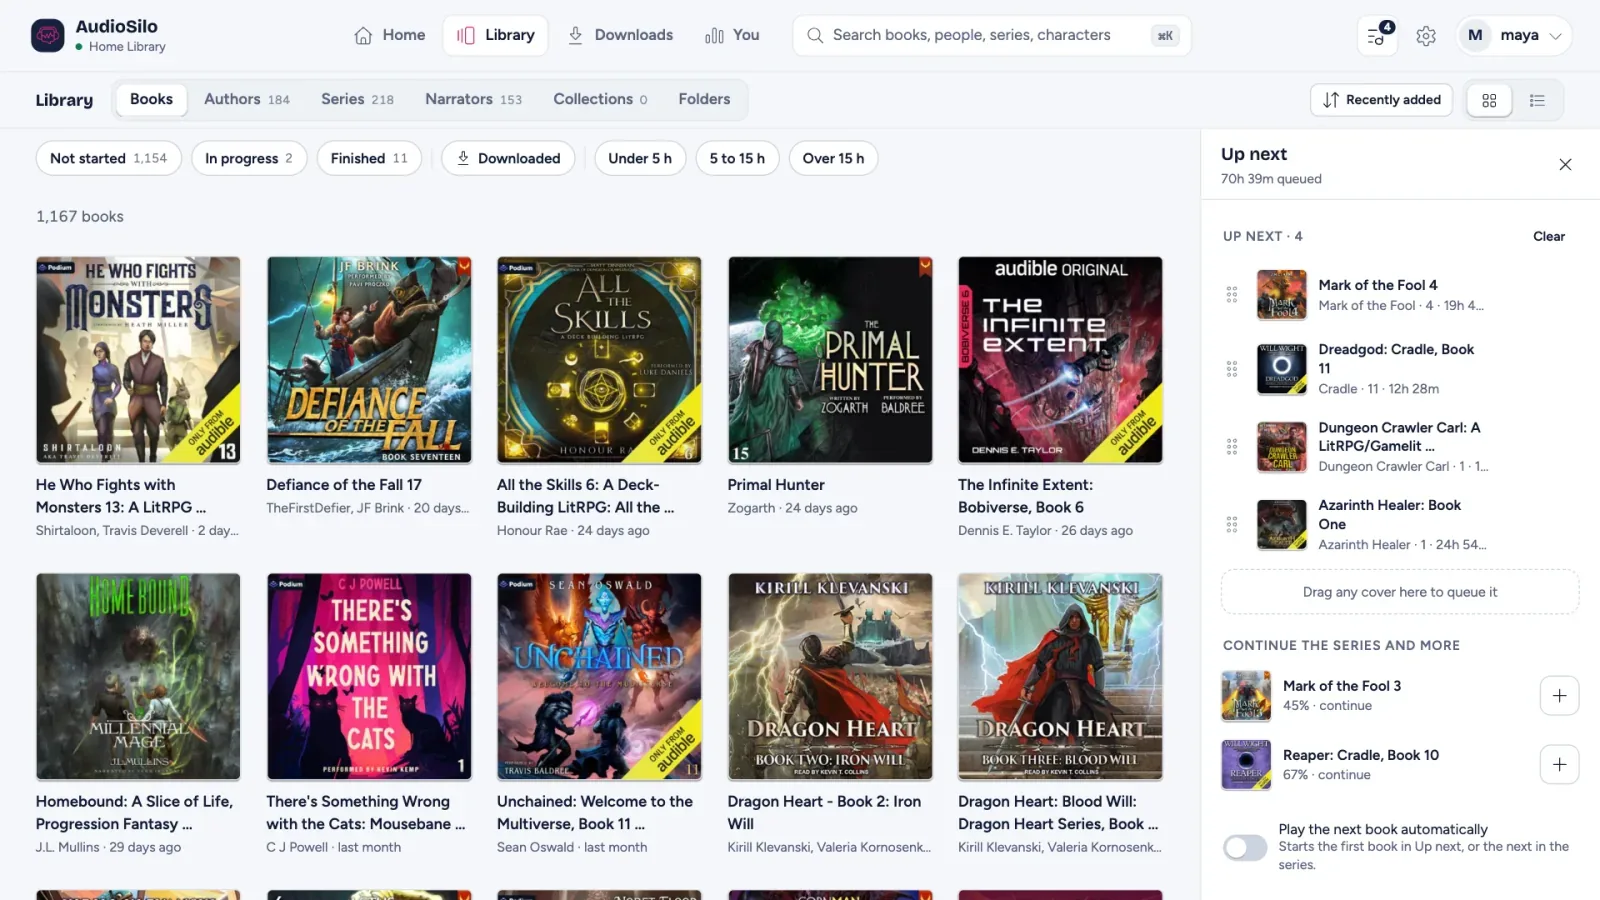
Task: Clear the Up next queue
Action: 1548,237
